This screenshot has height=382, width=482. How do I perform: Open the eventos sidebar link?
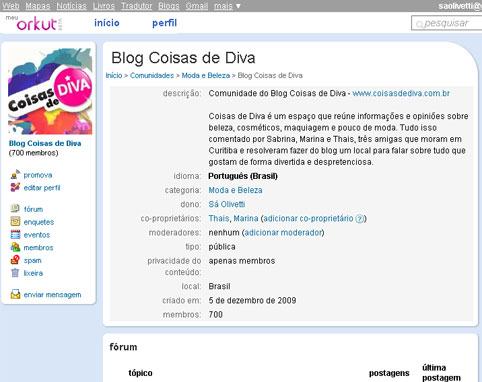coord(37,235)
